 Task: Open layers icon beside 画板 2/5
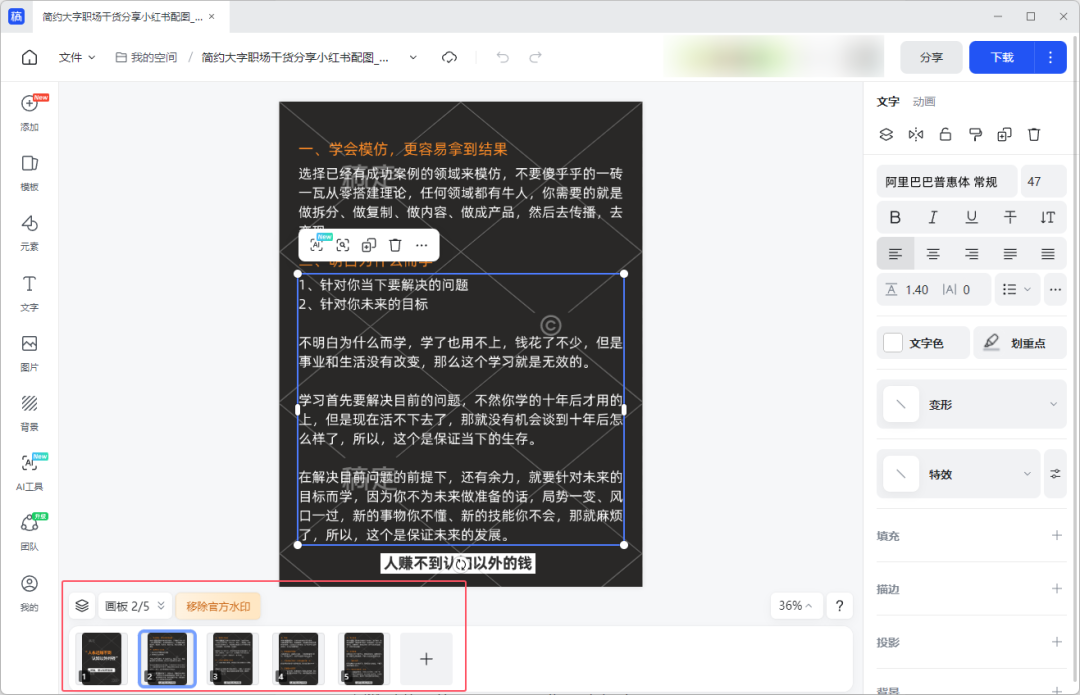pos(82,605)
